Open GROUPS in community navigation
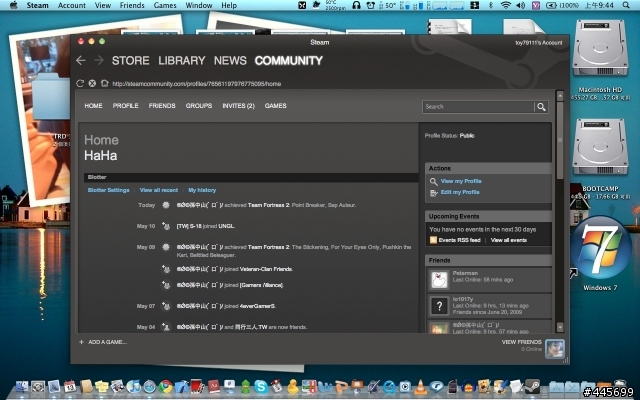The height and width of the screenshot is (400, 640). coord(199,106)
